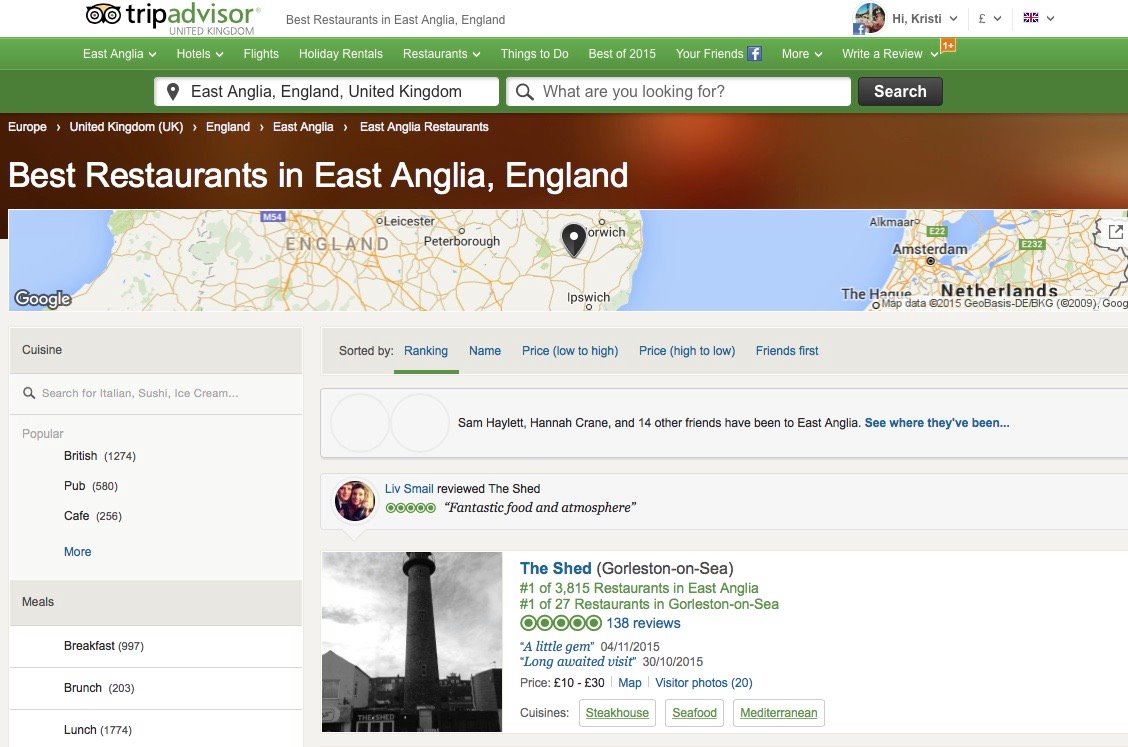Click the Facebook icon beside Your Friends
The width and height of the screenshot is (1128, 747).
(x=754, y=54)
